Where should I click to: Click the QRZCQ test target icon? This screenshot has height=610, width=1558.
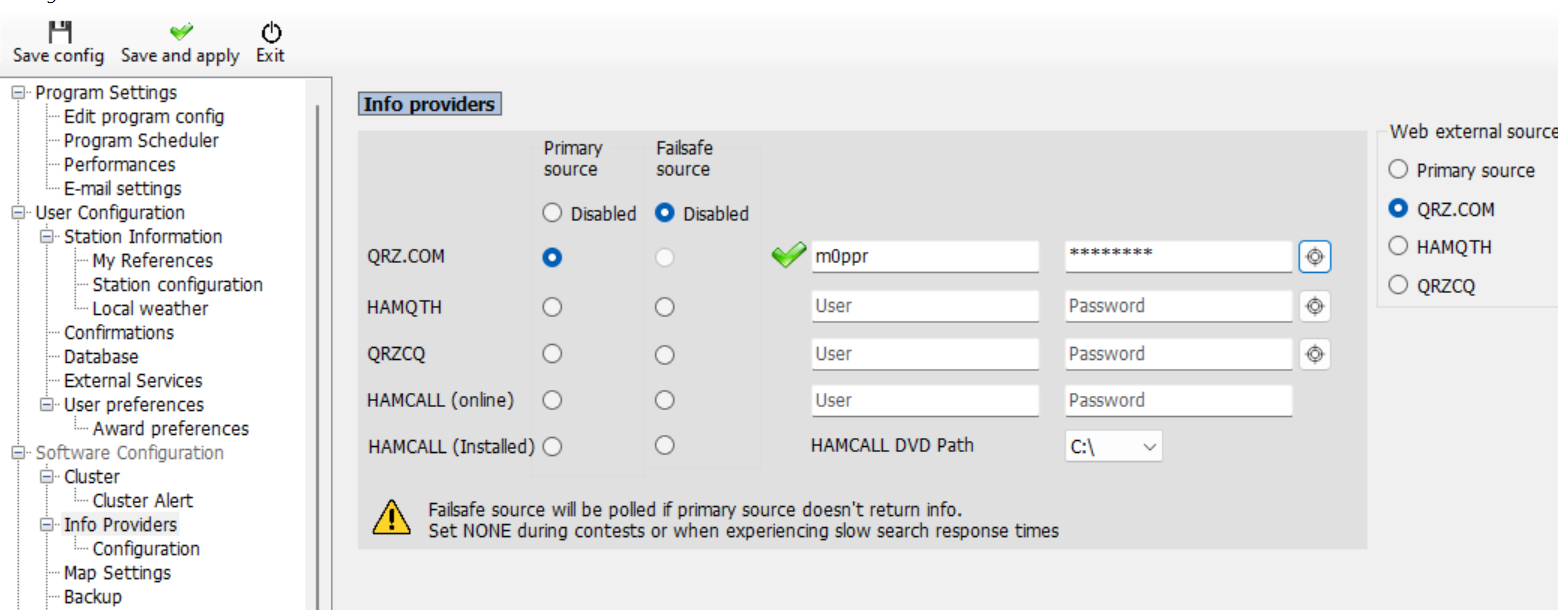pyautogui.click(x=1315, y=354)
